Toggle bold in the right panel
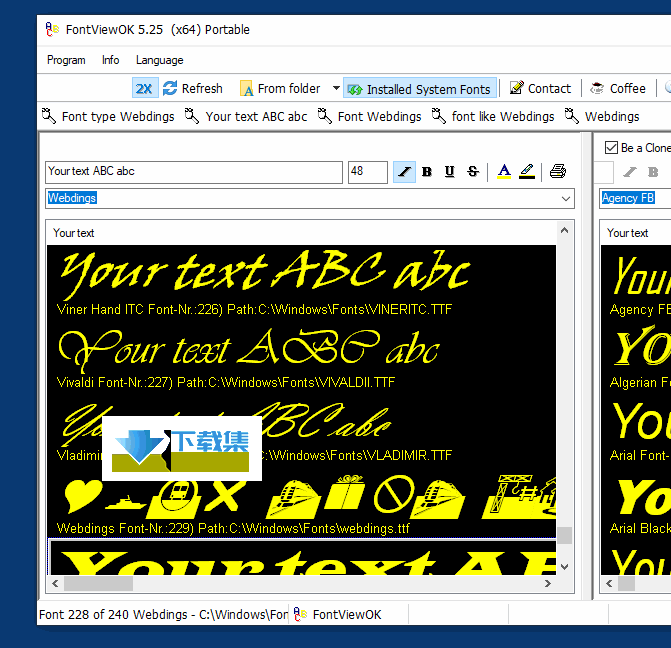The height and width of the screenshot is (648, 671). (x=653, y=172)
